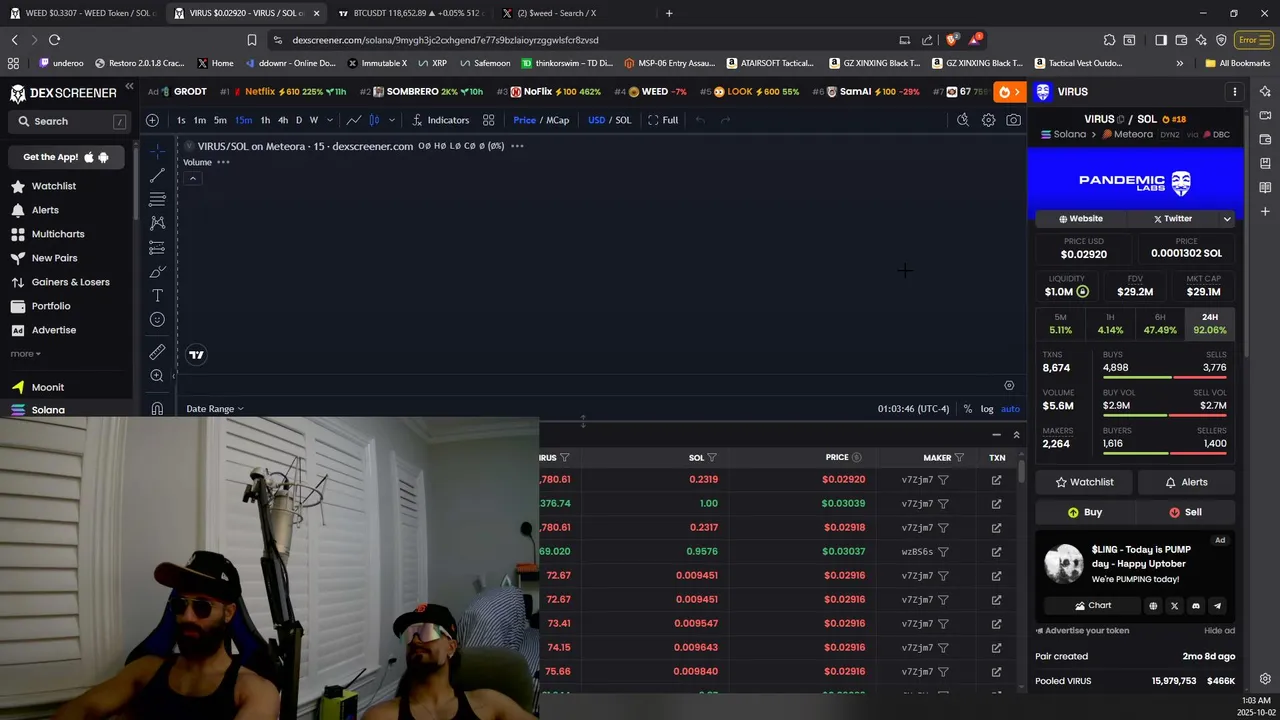Switch chart to candlestick style
This screenshot has height=720, width=1280.
374,120
